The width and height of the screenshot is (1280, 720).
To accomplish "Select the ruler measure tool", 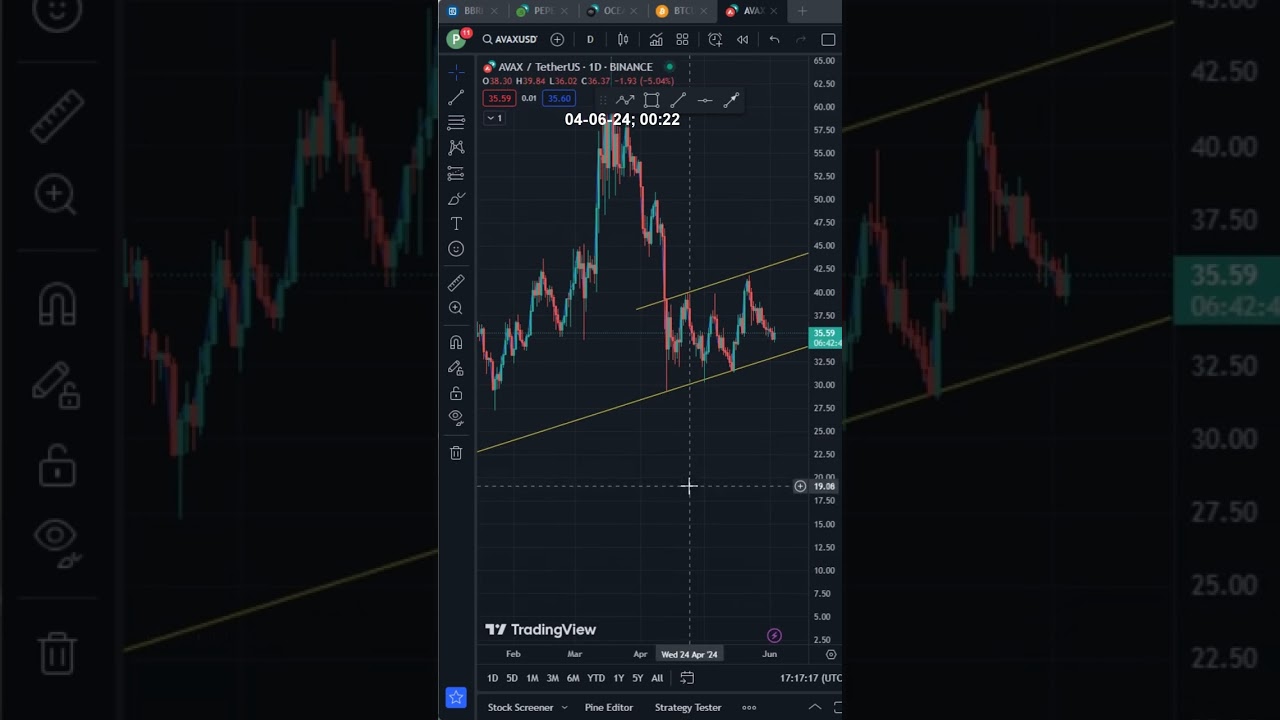I will coord(456,283).
